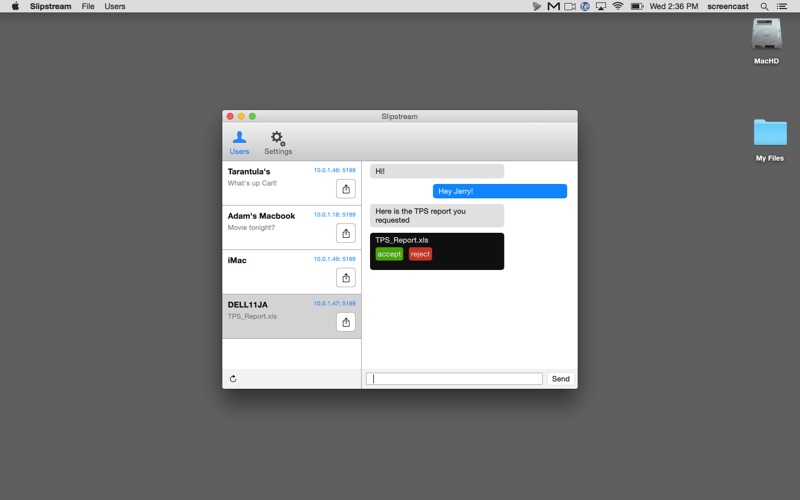Open Spotlight search magnifier

coord(764,6)
